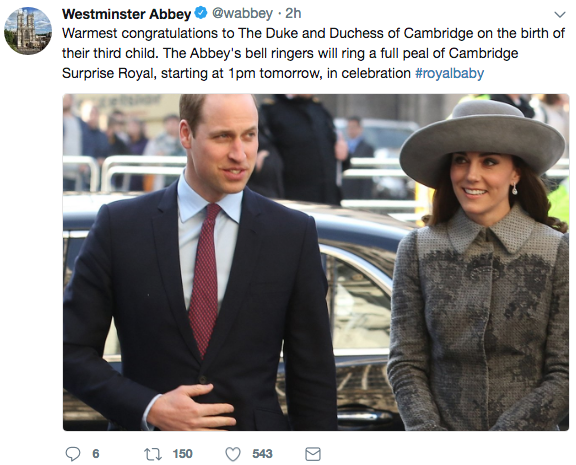This screenshot has height=465, width=576.
Task: Click the reply speech bubble icon
Action: coord(73,454)
